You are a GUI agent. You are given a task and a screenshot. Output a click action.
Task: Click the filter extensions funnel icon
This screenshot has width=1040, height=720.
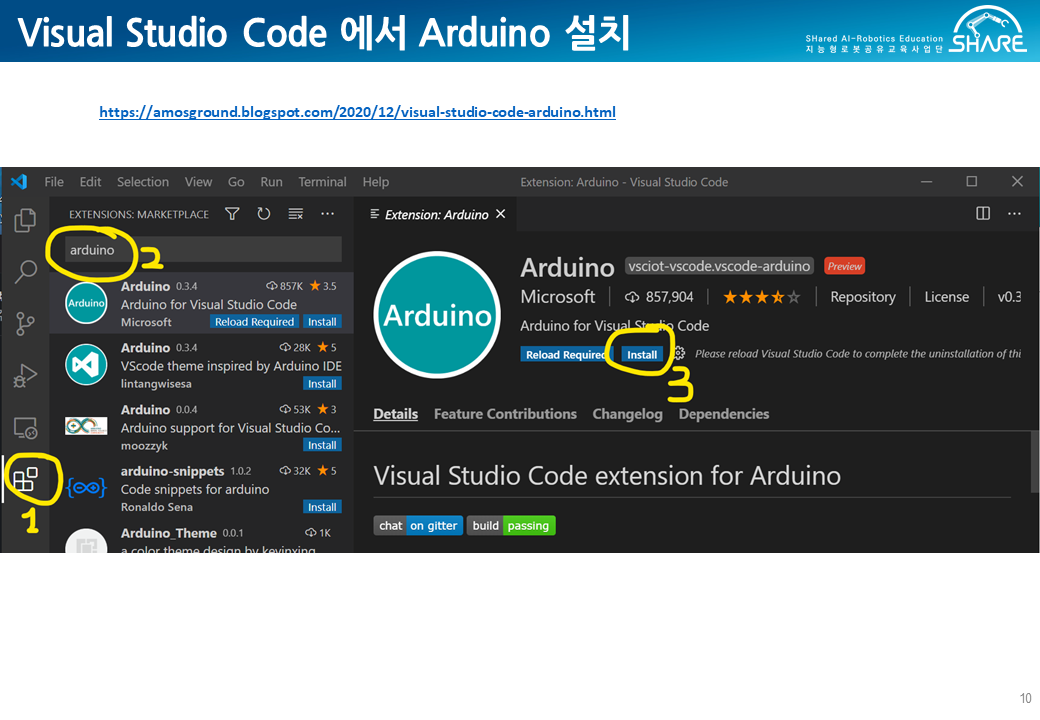(x=232, y=213)
